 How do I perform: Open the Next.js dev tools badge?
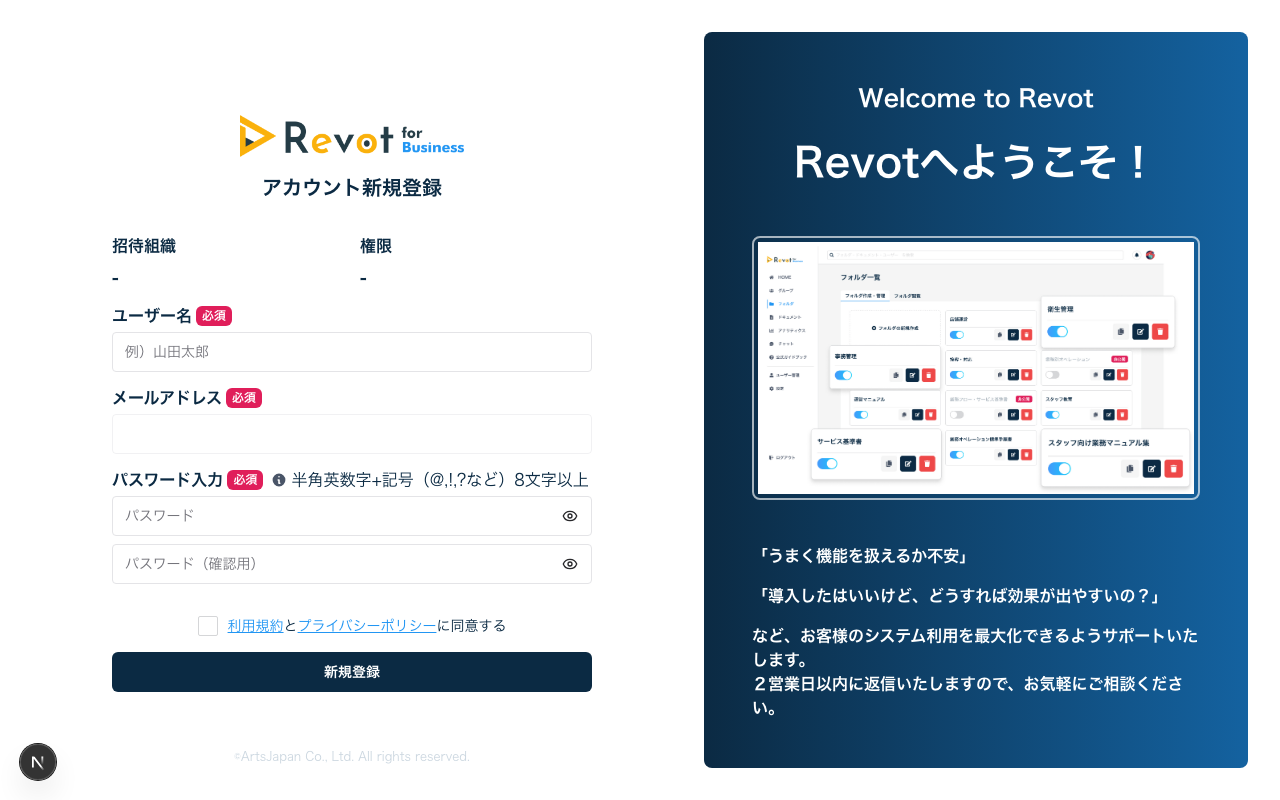[38, 762]
